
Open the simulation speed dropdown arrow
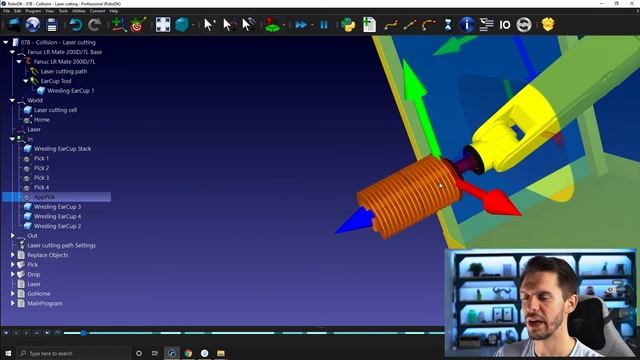click(312, 25)
